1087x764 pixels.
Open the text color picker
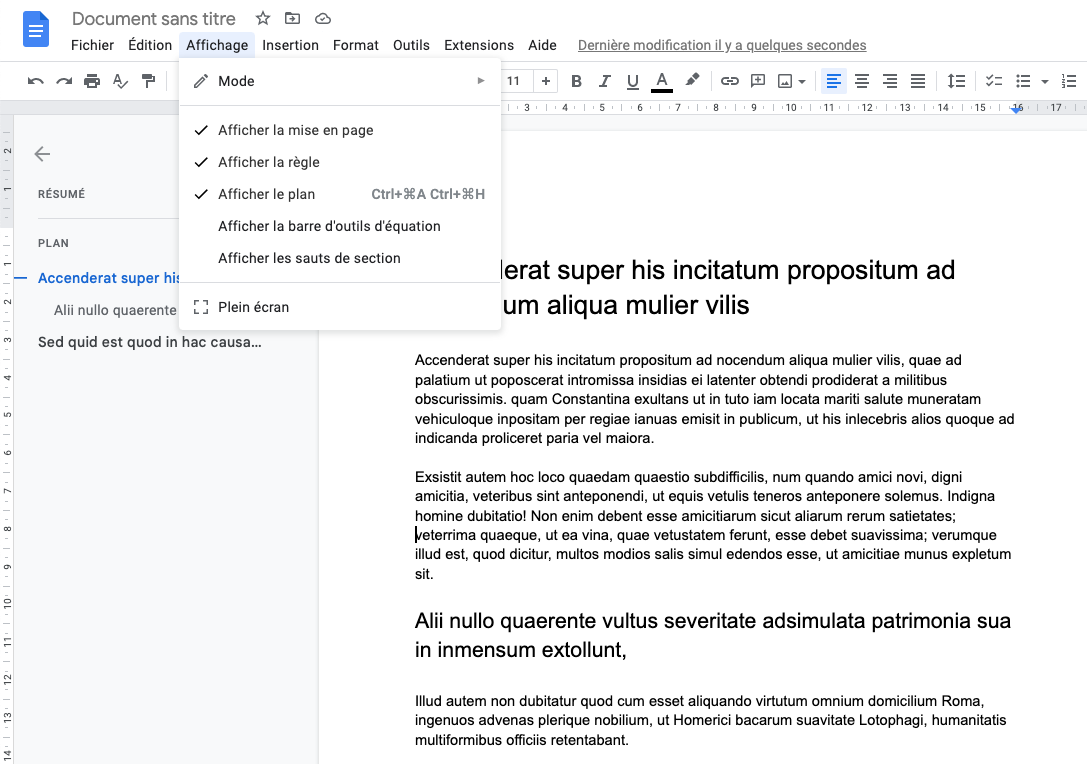661,81
